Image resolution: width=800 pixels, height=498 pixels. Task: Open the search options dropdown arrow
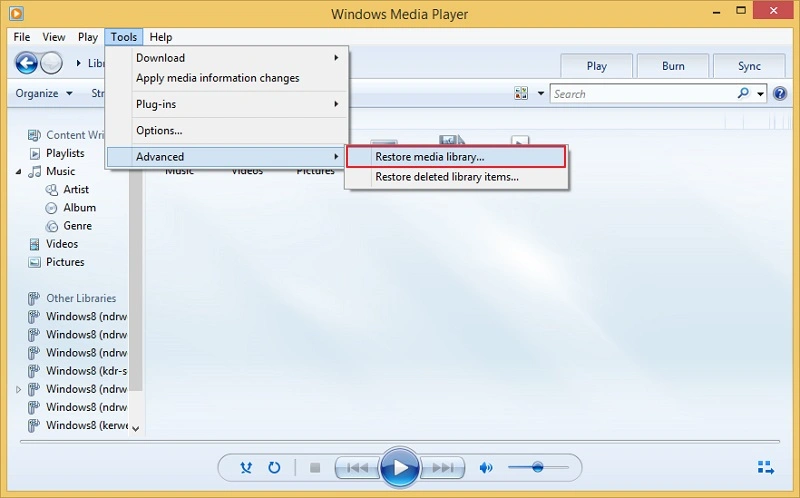pyautogui.click(x=760, y=94)
